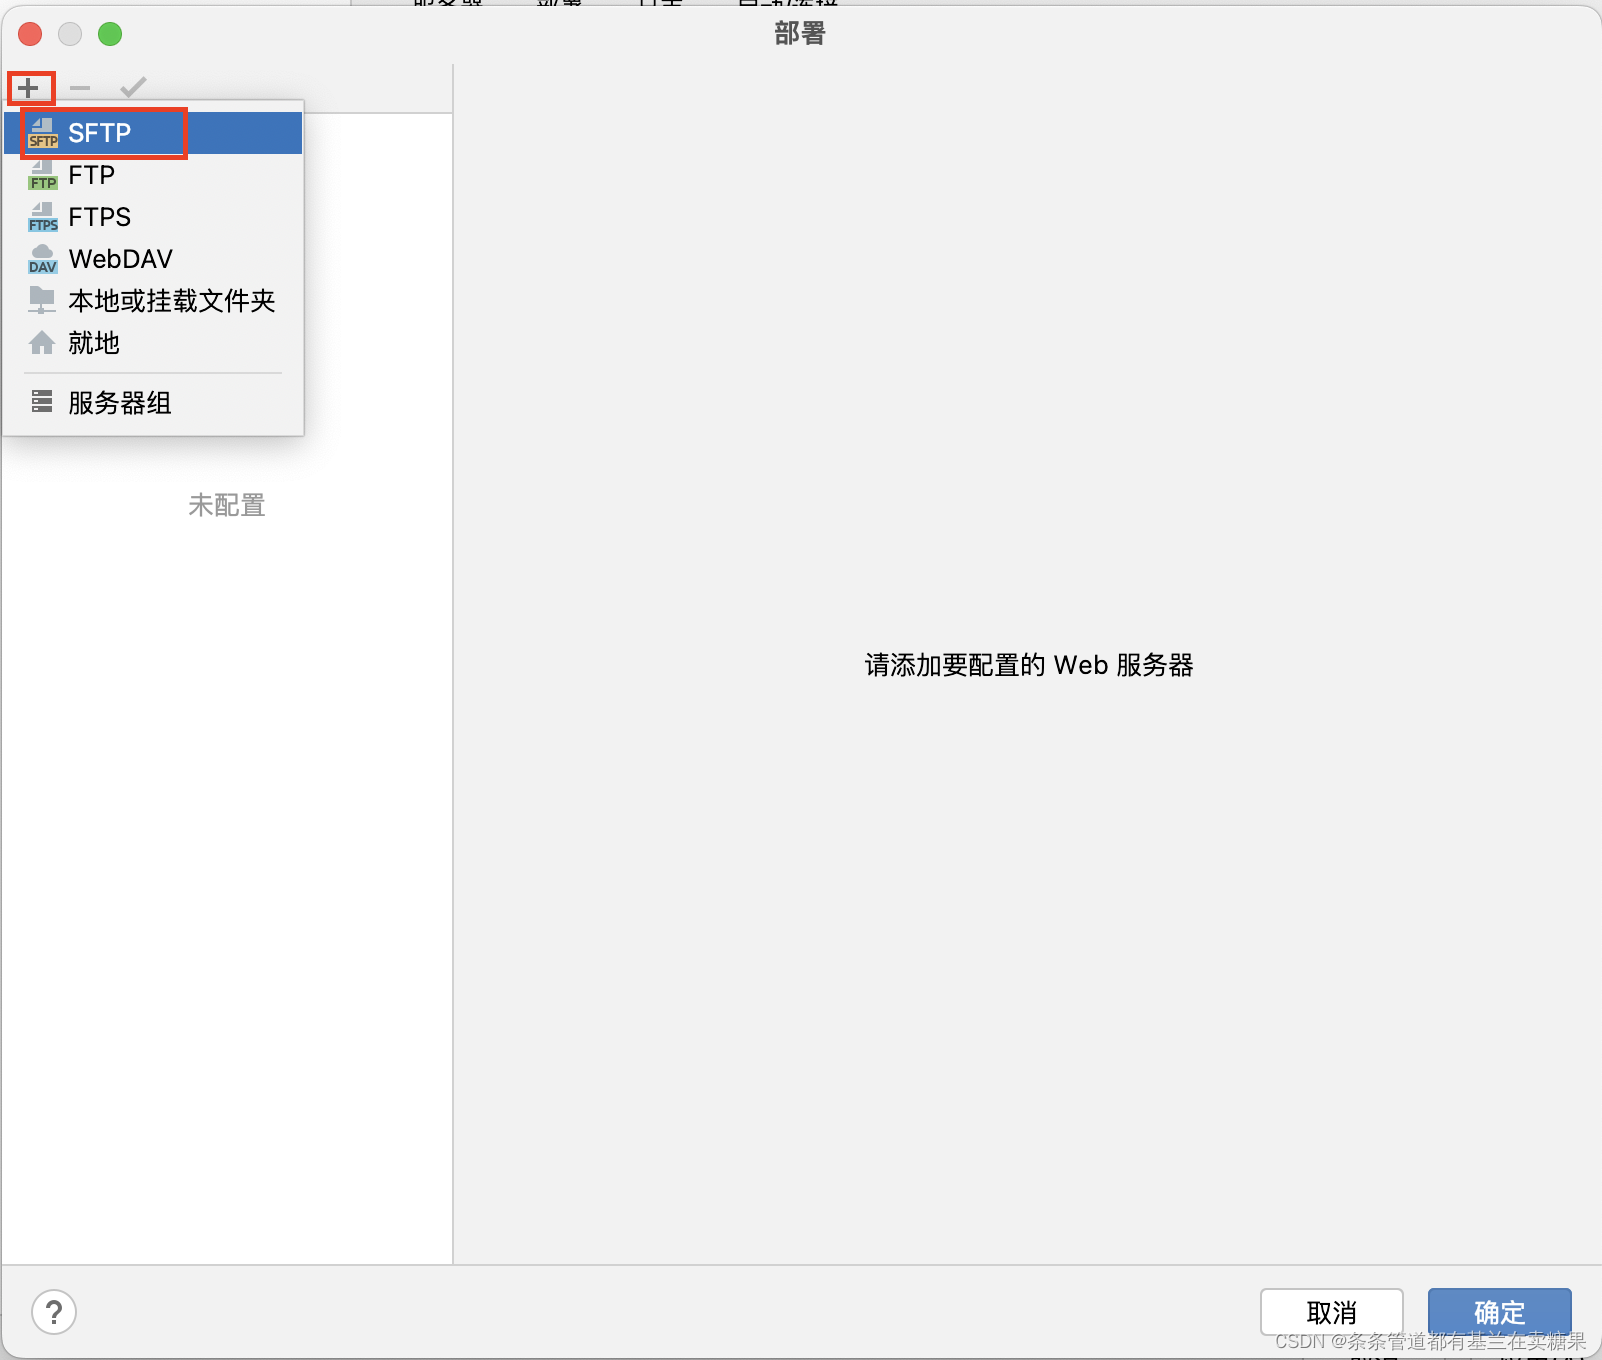Click the minus remove server button

[80, 88]
